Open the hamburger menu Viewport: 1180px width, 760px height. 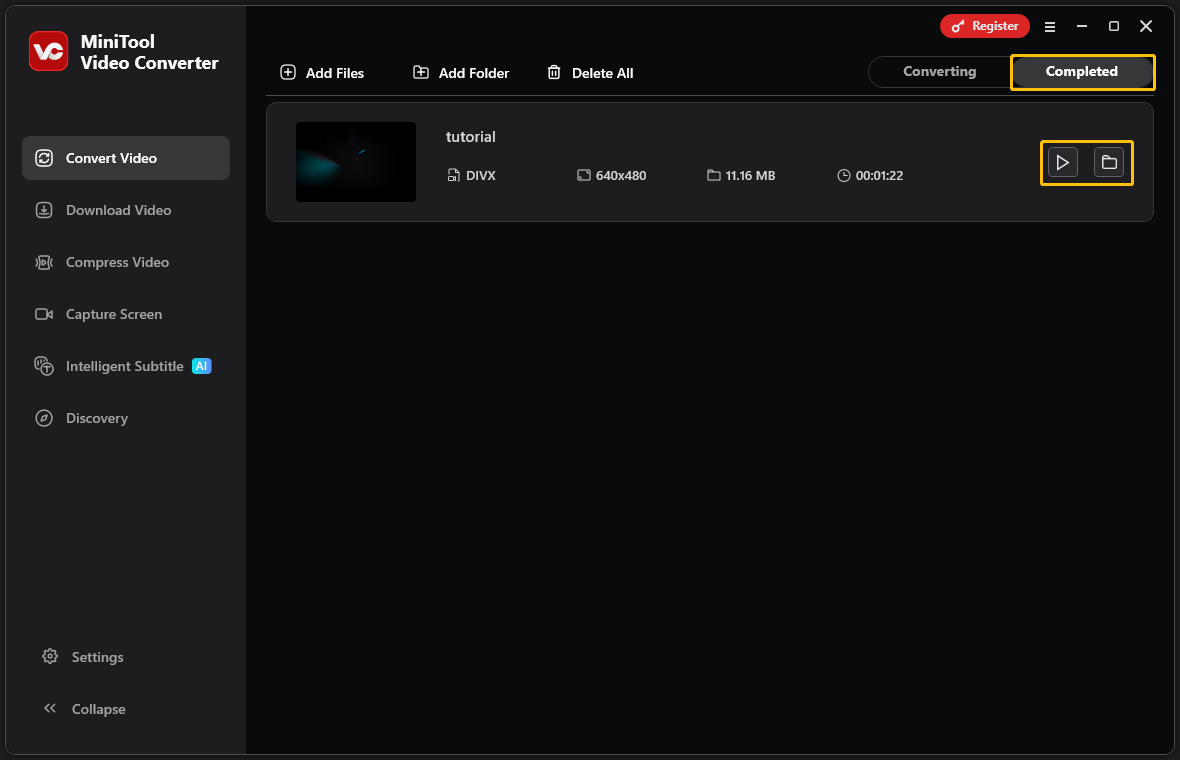pyautogui.click(x=1049, y=27)
